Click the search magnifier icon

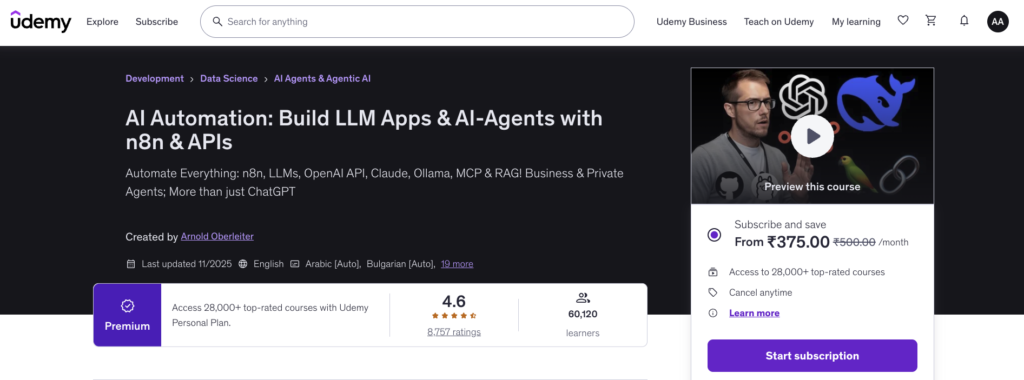point(217,22)
